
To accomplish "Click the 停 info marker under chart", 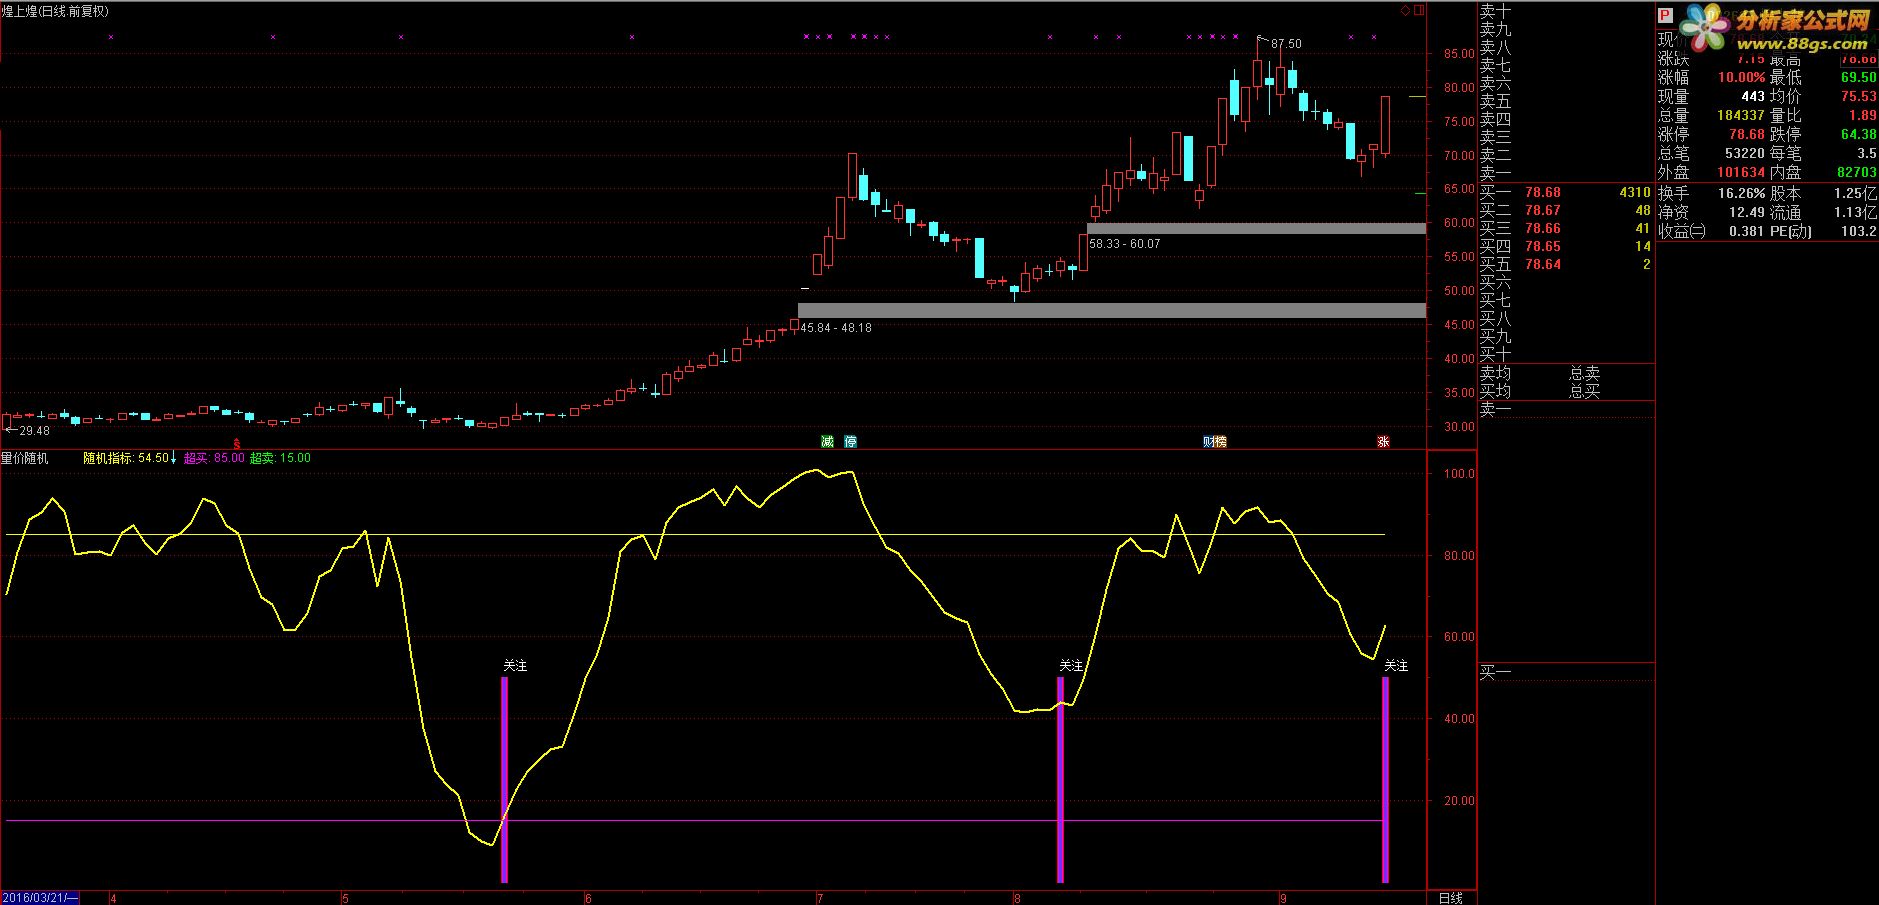I will tap(851, 441).
